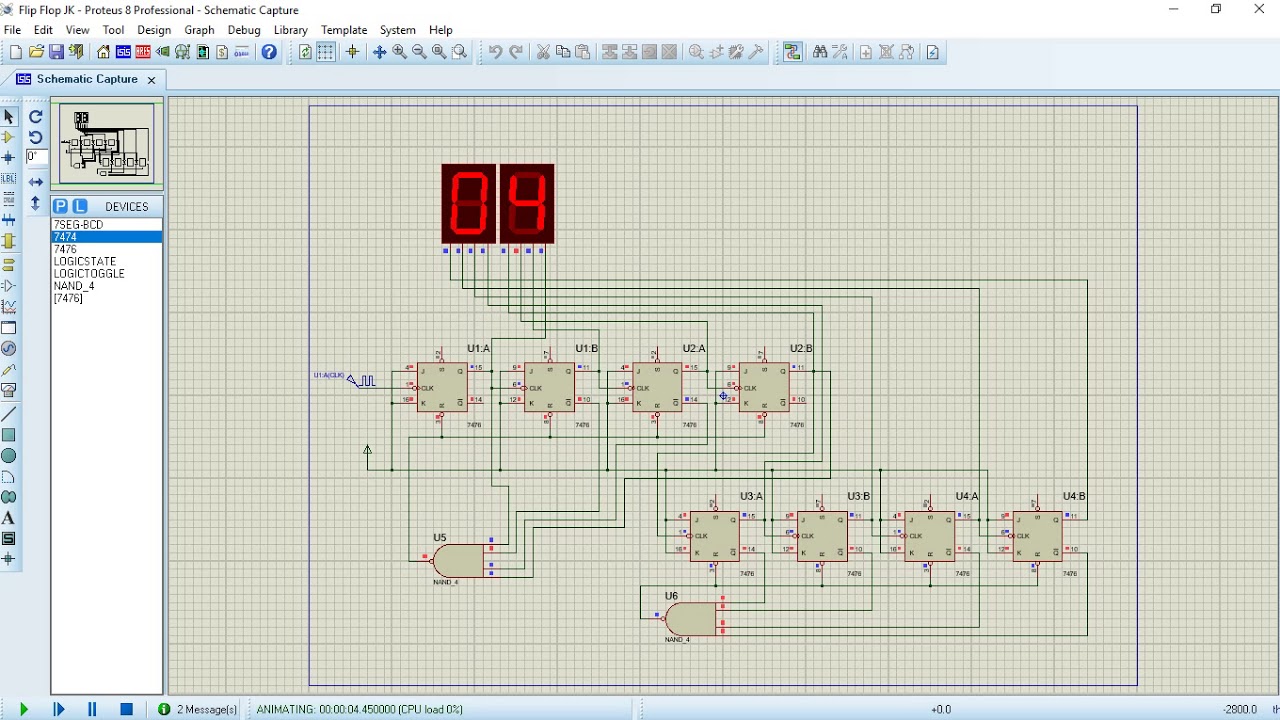This screenshot has height=720, width=1280.
Task: Rotate clockwise using the rotate icon
Action: [36, 117]
